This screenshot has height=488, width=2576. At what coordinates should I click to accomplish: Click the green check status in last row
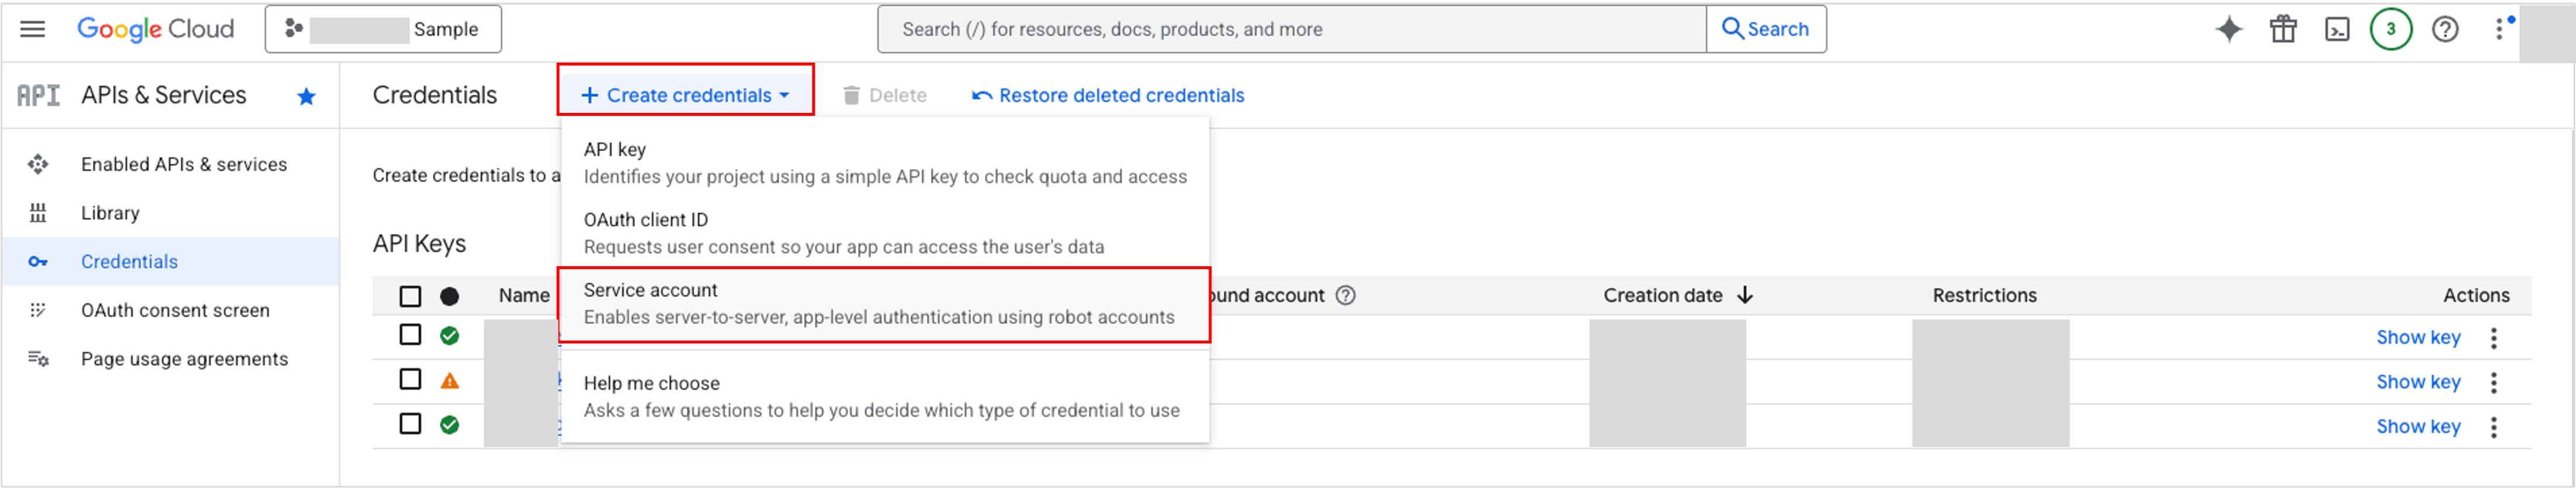click(x=450, y=425)
